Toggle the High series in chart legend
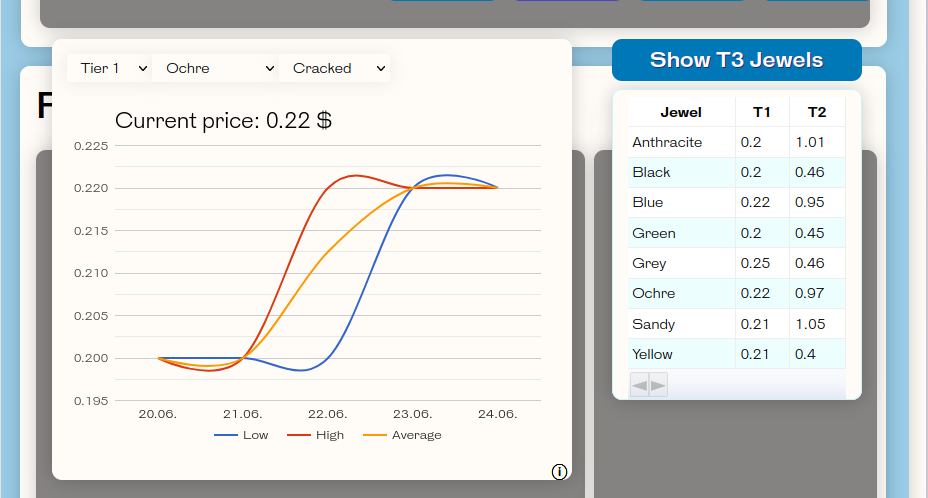Image resolution: width=928 pixels, height=498 pixels. 316,435
